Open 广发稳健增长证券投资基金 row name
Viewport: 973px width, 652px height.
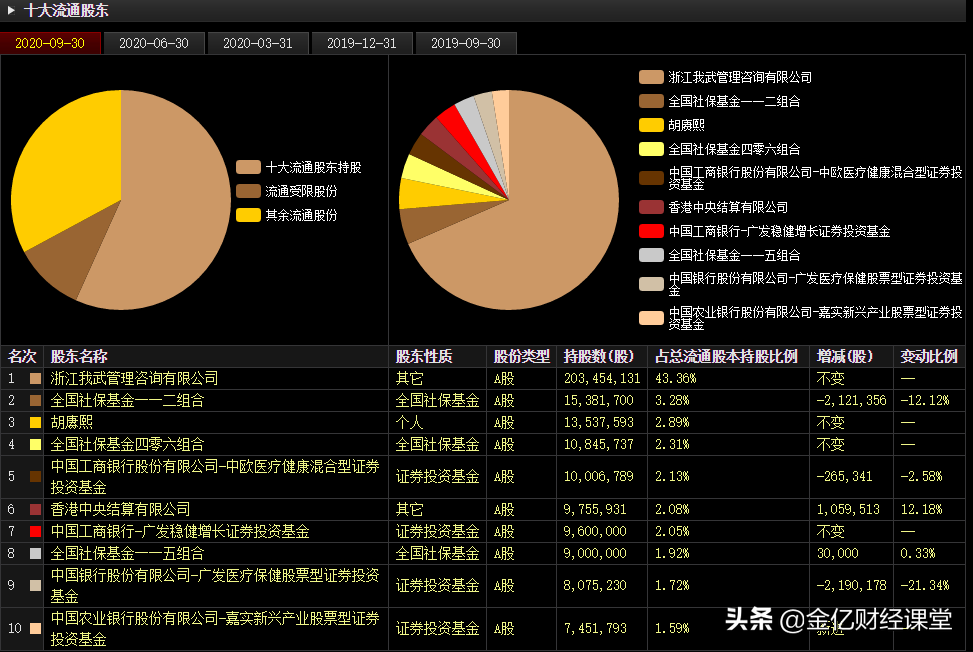click(x=180, y=532)
